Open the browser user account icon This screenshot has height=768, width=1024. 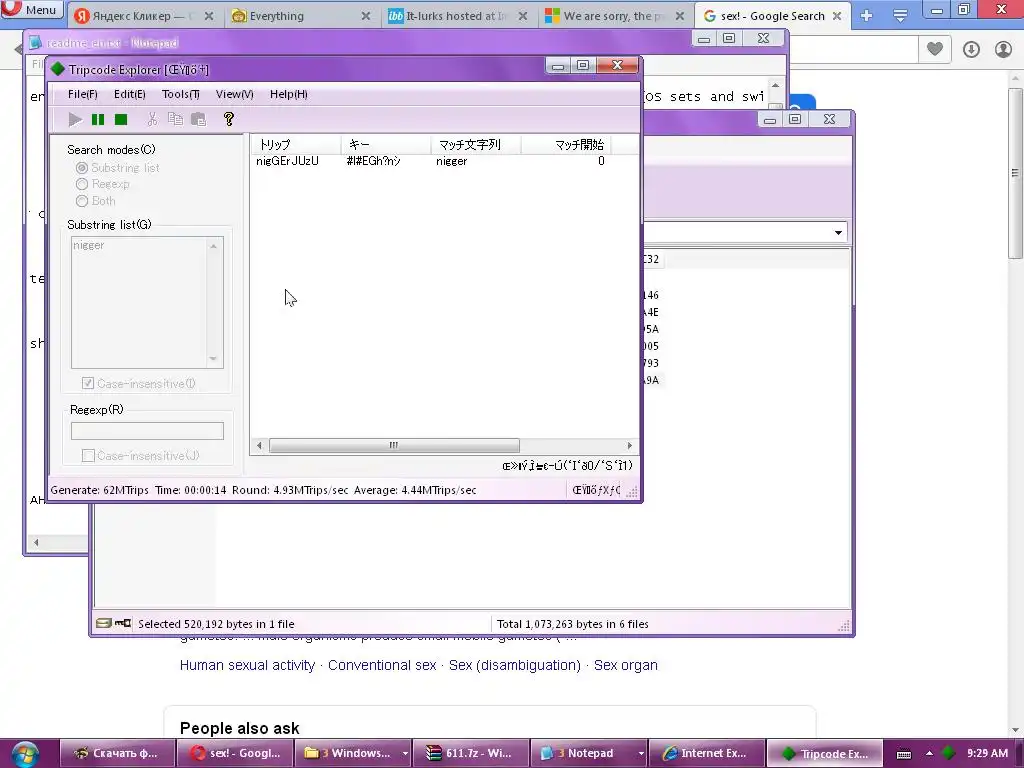[x=1003, y=49]
